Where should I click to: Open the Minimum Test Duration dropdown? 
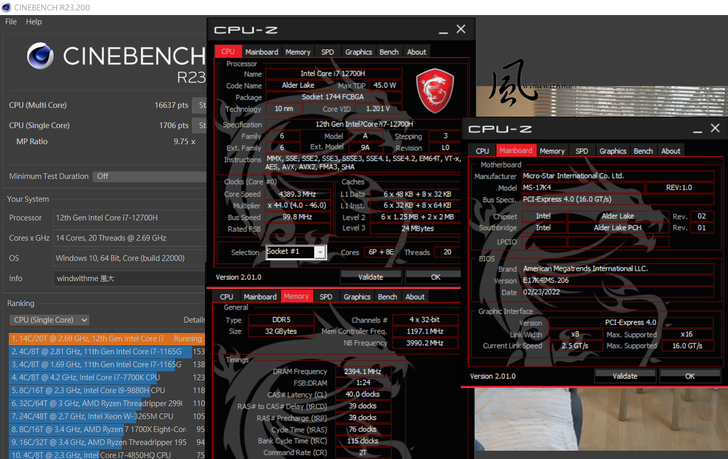(150, 176)
